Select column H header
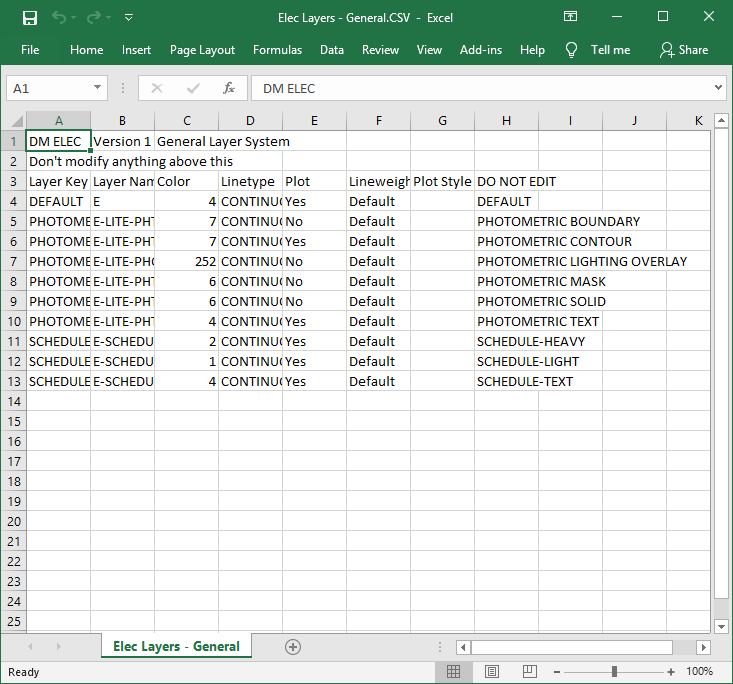733x684 pixels. pos(506,121)
